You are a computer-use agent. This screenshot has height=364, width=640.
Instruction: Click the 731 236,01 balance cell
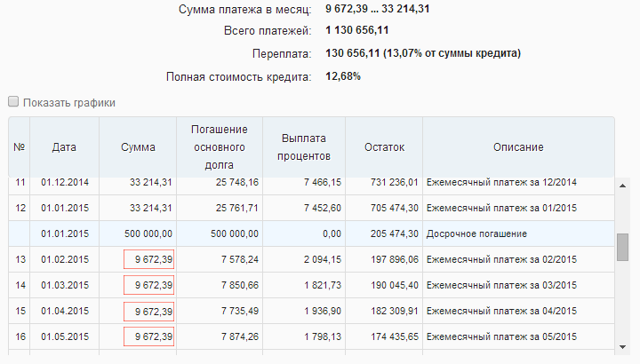[394, 182]
